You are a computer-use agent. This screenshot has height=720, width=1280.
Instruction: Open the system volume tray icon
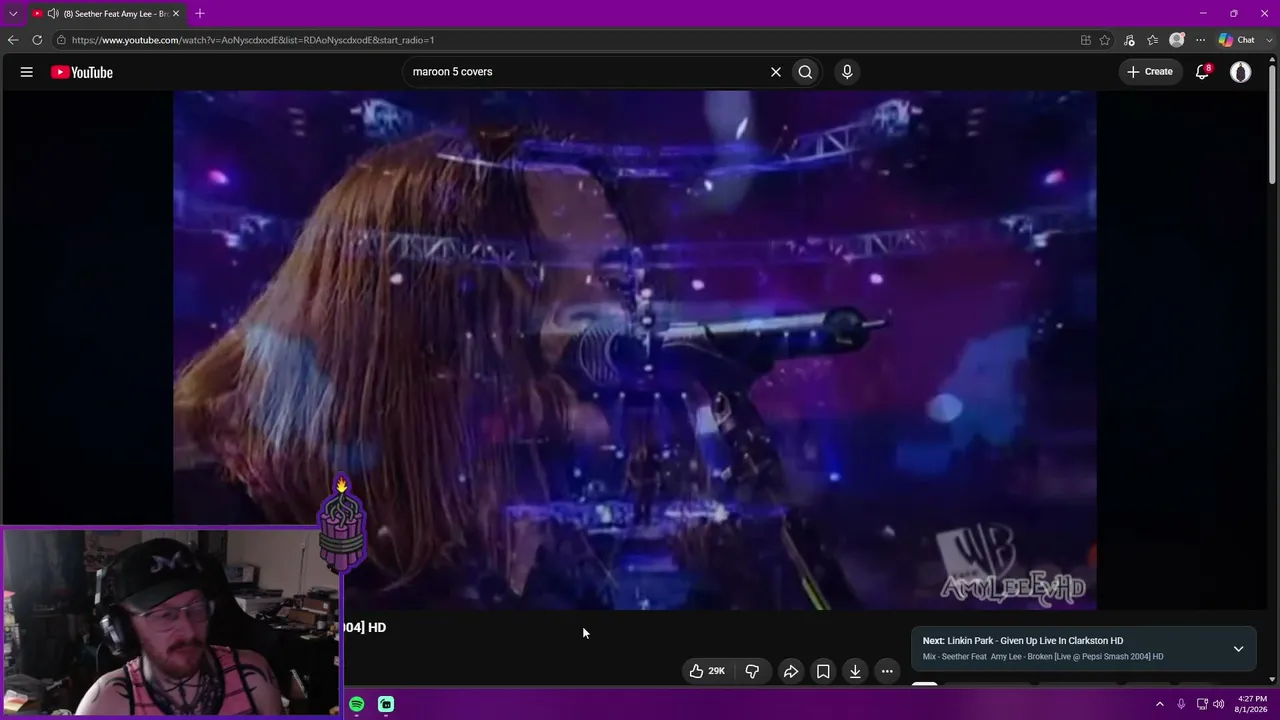point(1218,704)
